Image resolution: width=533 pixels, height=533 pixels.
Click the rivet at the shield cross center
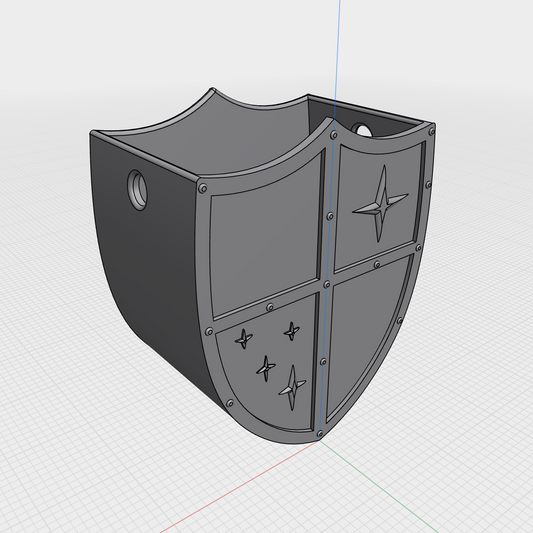(327, 284)
